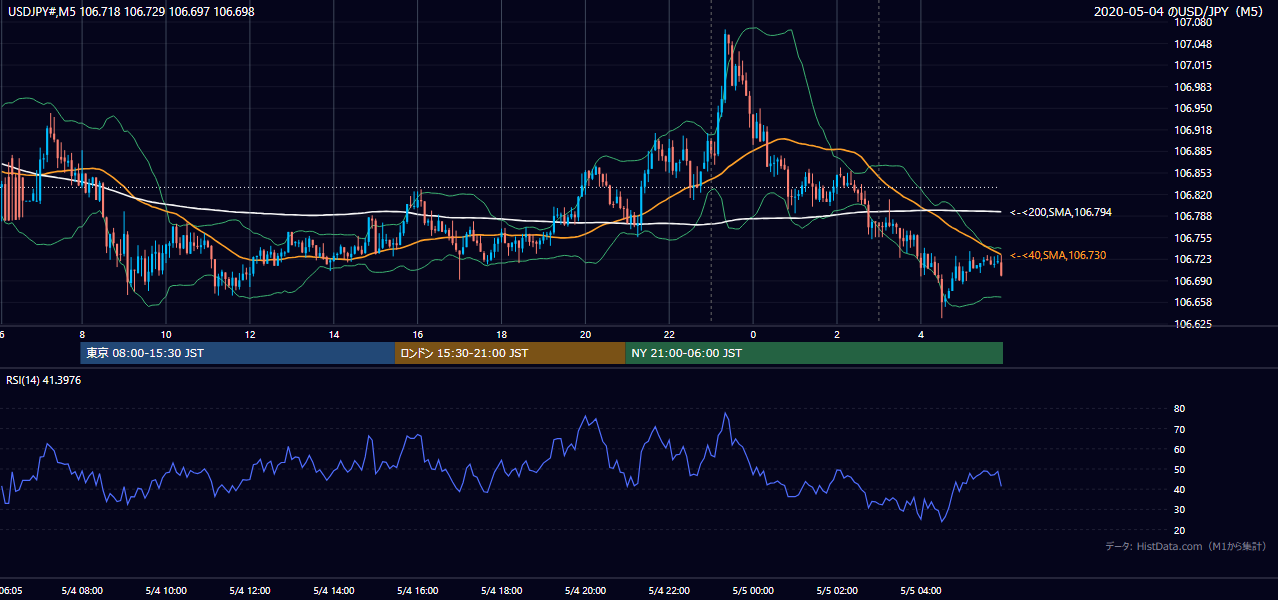Click hour tick 12 under price chart
Viewport: 1278px width, 600px height.
[250, 334]
